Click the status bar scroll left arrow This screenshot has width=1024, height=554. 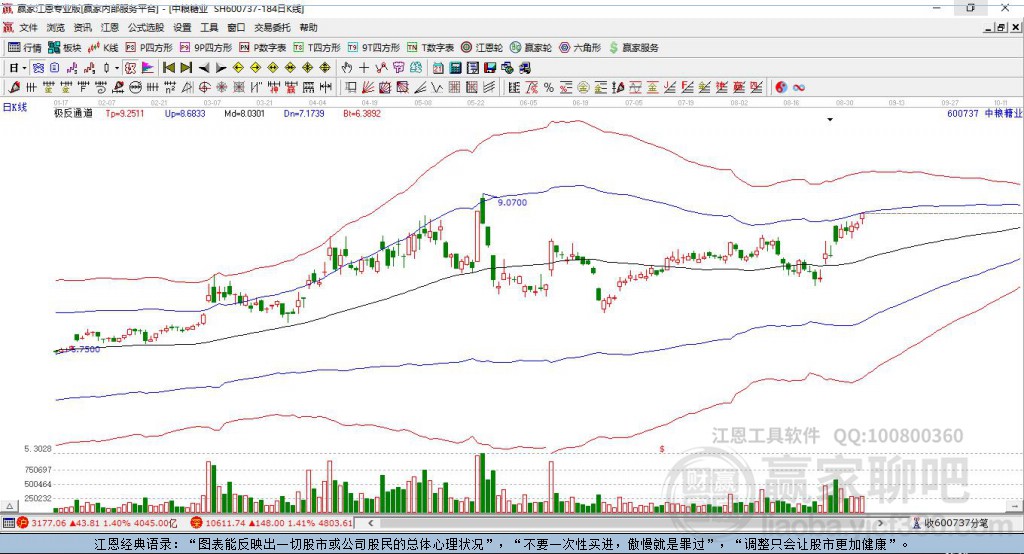371,523
